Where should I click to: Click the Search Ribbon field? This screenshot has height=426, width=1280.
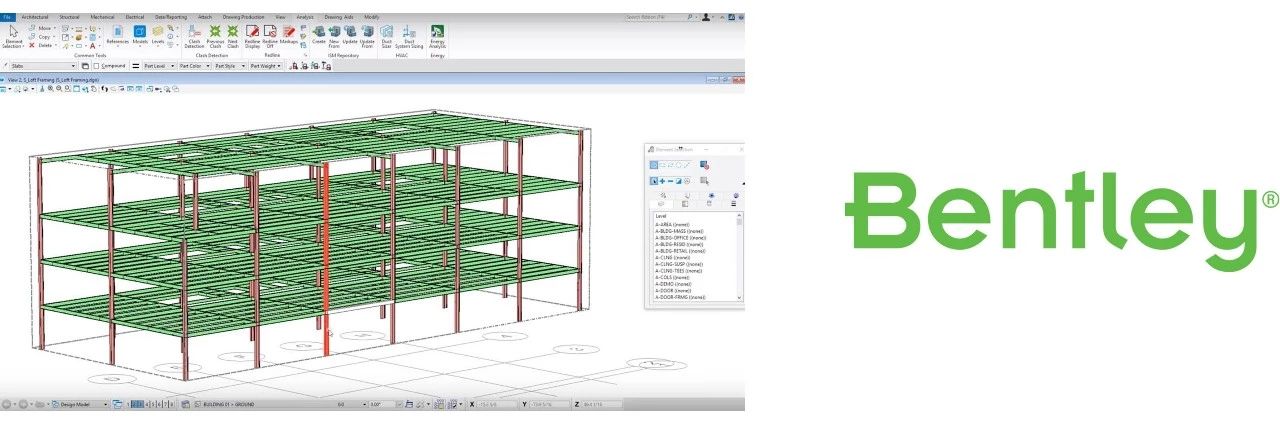660,17
